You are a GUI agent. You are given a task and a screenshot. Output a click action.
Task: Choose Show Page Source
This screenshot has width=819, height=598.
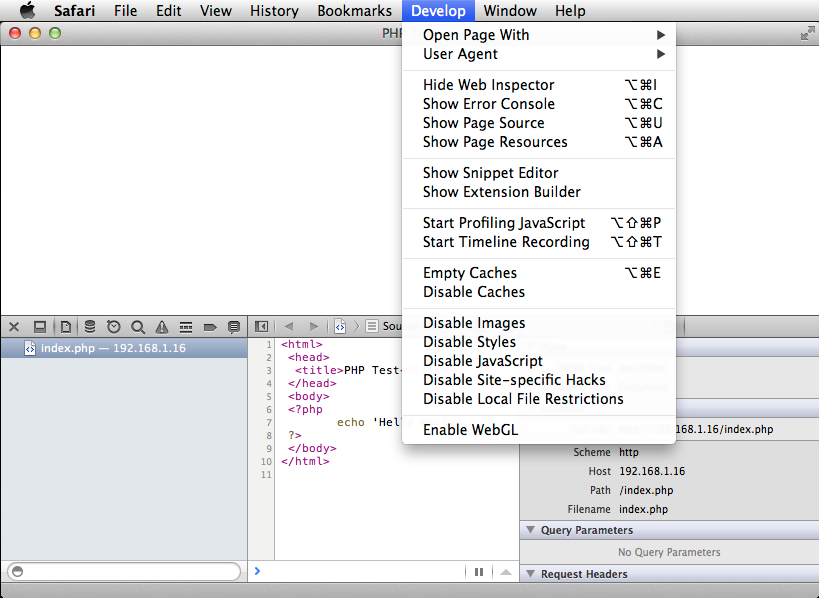coord(539,123)
